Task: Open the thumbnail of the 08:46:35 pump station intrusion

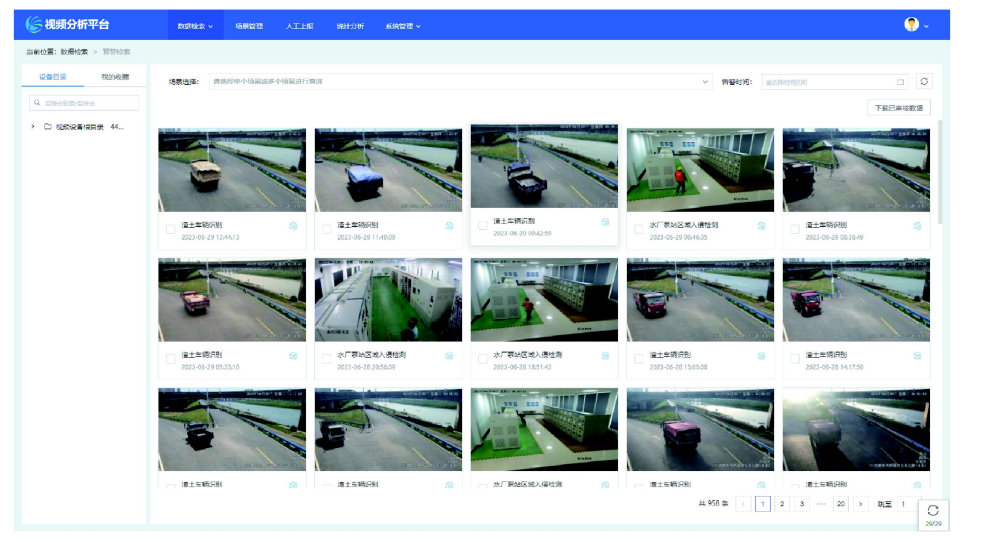Action: click(700, 170)
